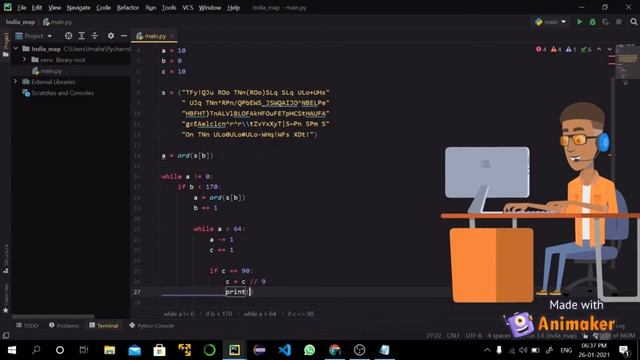The width and height of the screenshot is (640, 360).
Task: Open the Problems tool window
Action: click(x=64, y=326)
